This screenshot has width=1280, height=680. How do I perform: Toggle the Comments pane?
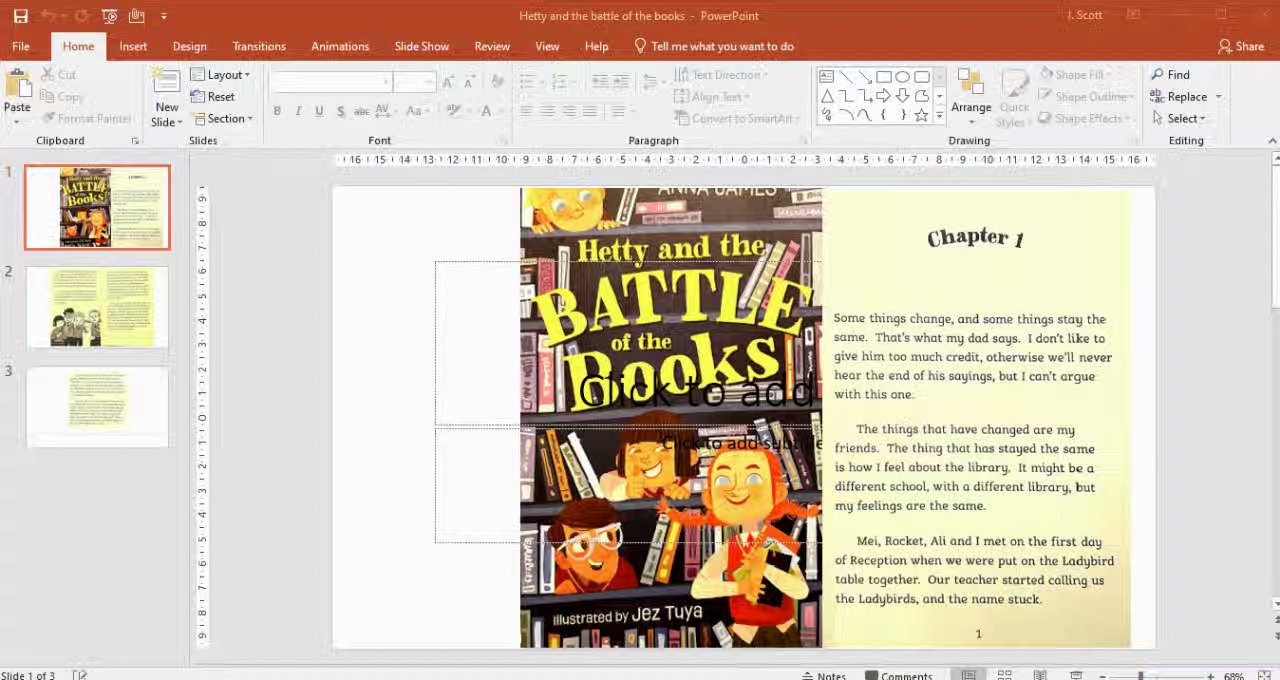click(899, 676)
